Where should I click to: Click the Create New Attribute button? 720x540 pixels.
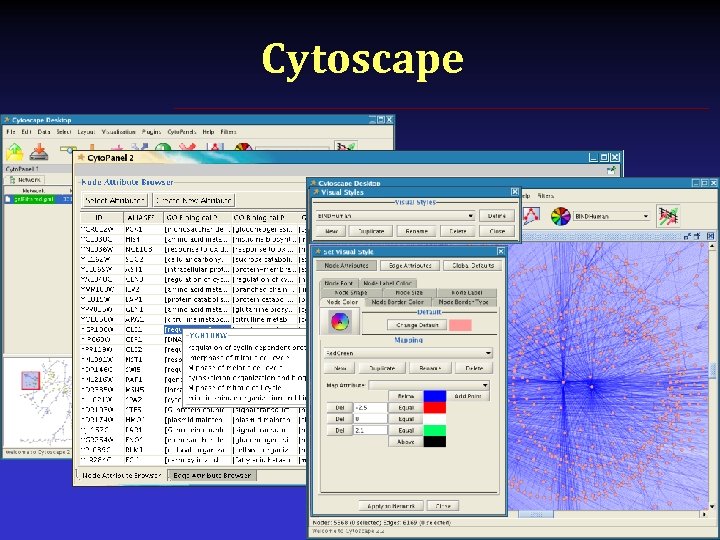[x=193, y=200]
